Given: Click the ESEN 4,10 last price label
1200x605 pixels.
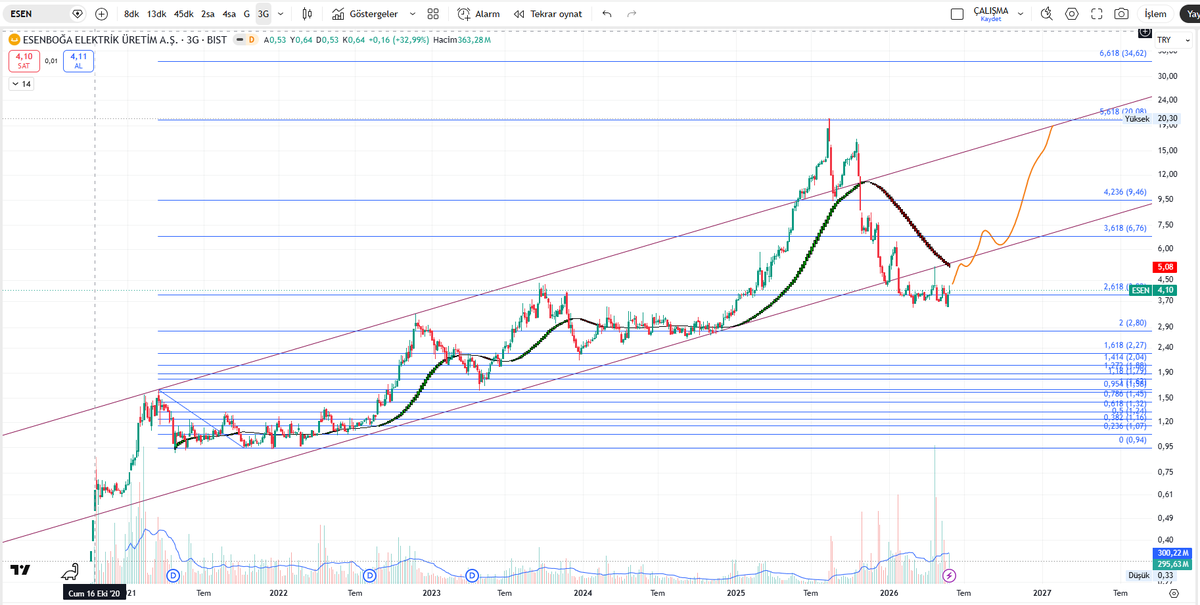Looking at the screenshot, I should [1154, 290].
